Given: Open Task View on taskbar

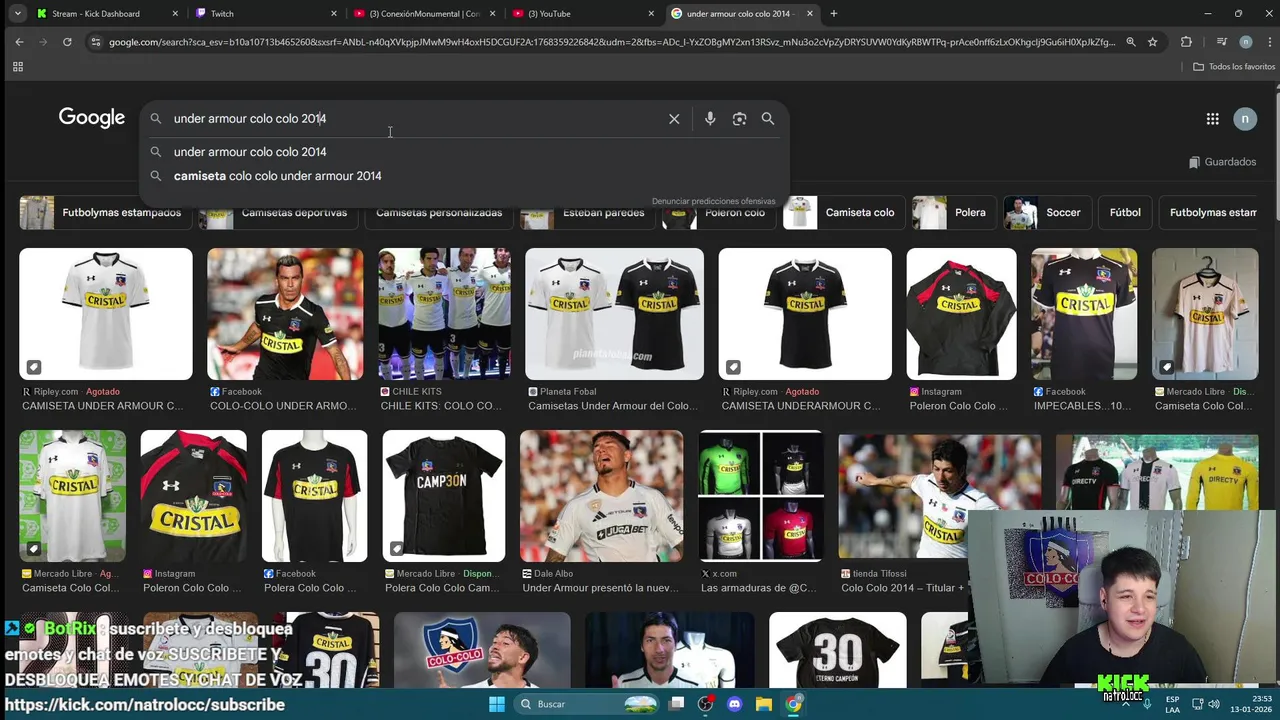Looking at the screenshot, I should (677, 704).
